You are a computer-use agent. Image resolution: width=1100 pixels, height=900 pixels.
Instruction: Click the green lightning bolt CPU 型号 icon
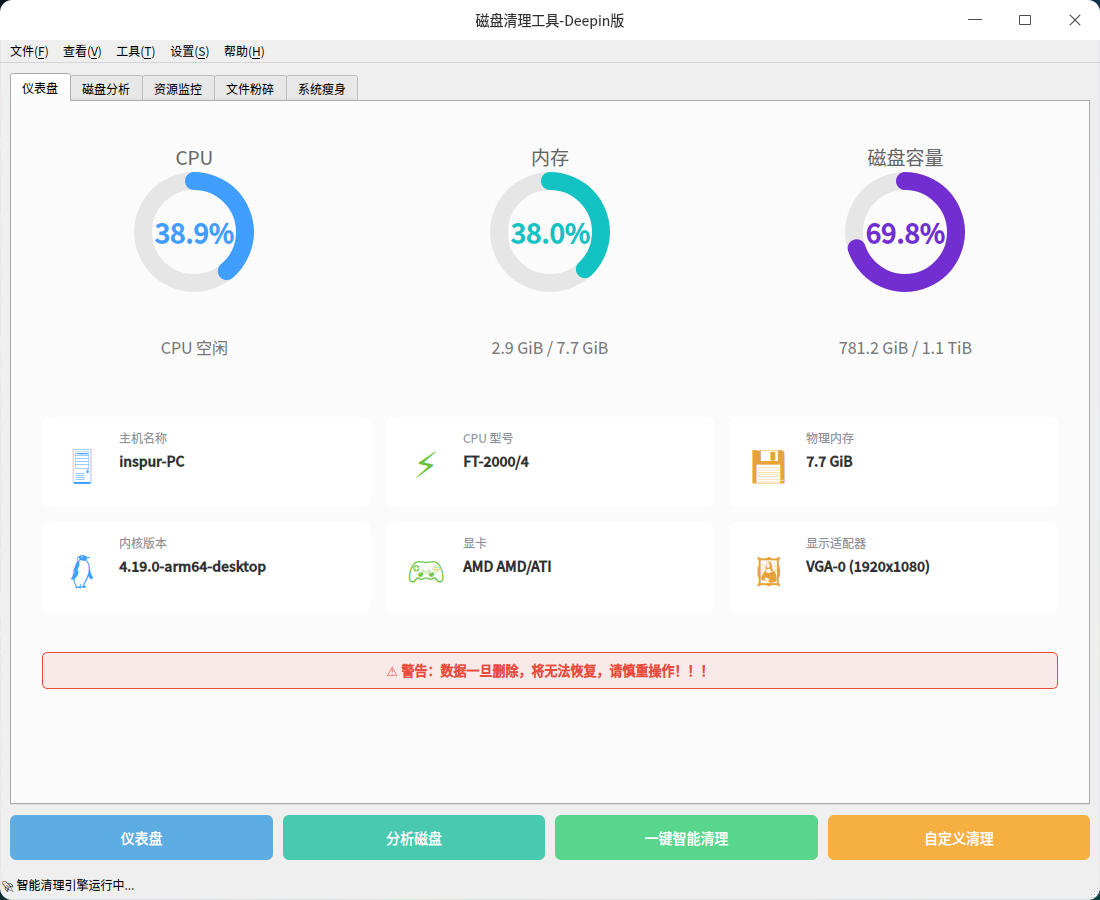(426, 465)
